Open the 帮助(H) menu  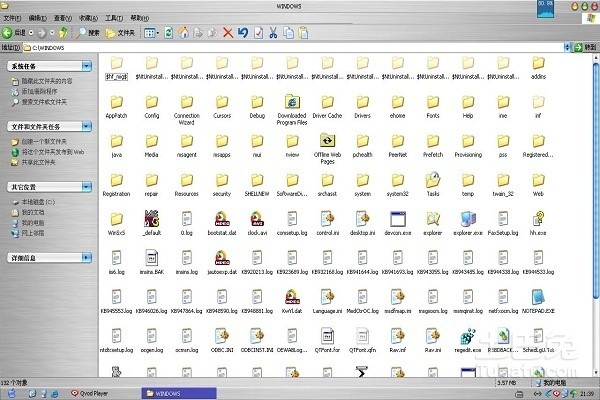pyautogui.click(x=140, y=18)
